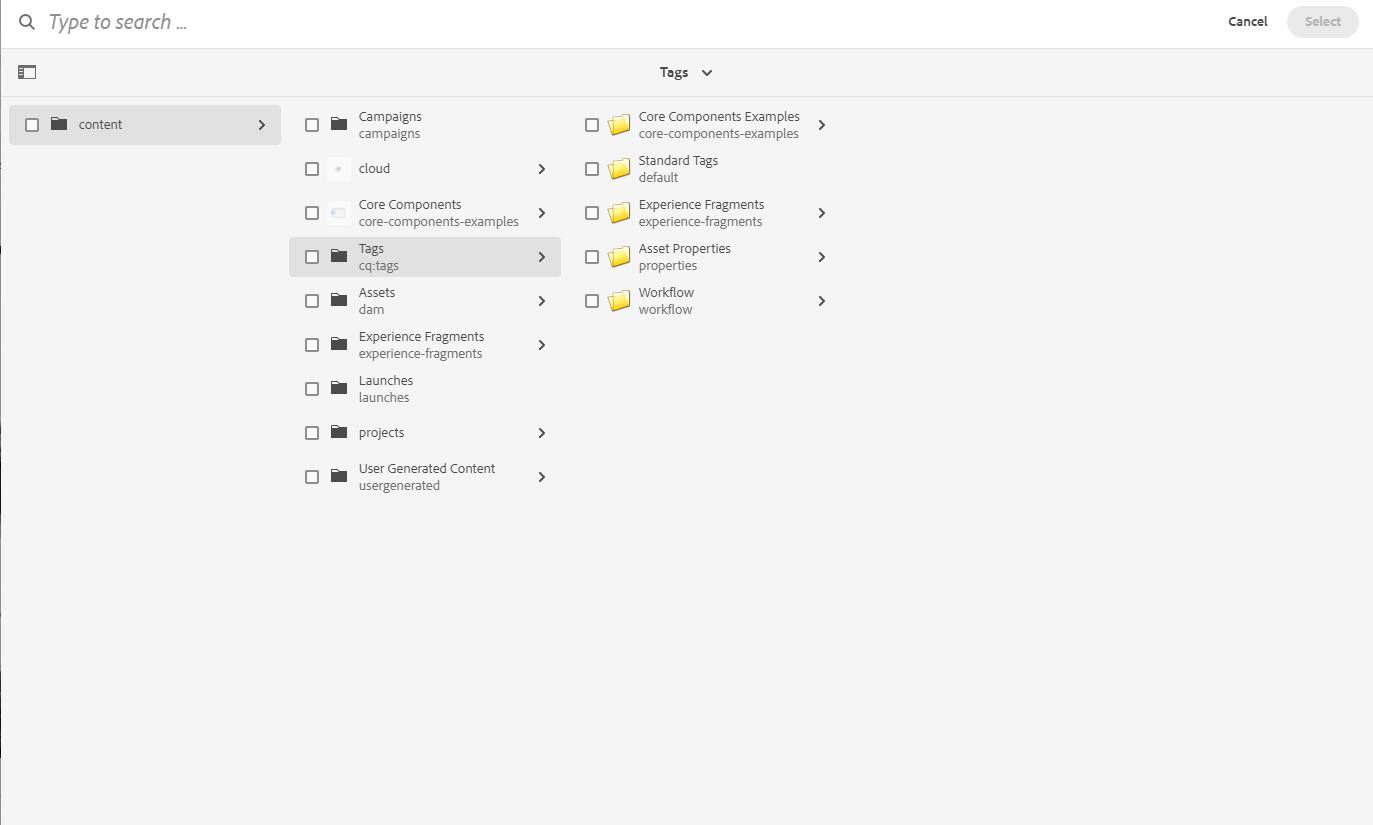Check the User Generated Content checkbox

click(x=312, y=477)
